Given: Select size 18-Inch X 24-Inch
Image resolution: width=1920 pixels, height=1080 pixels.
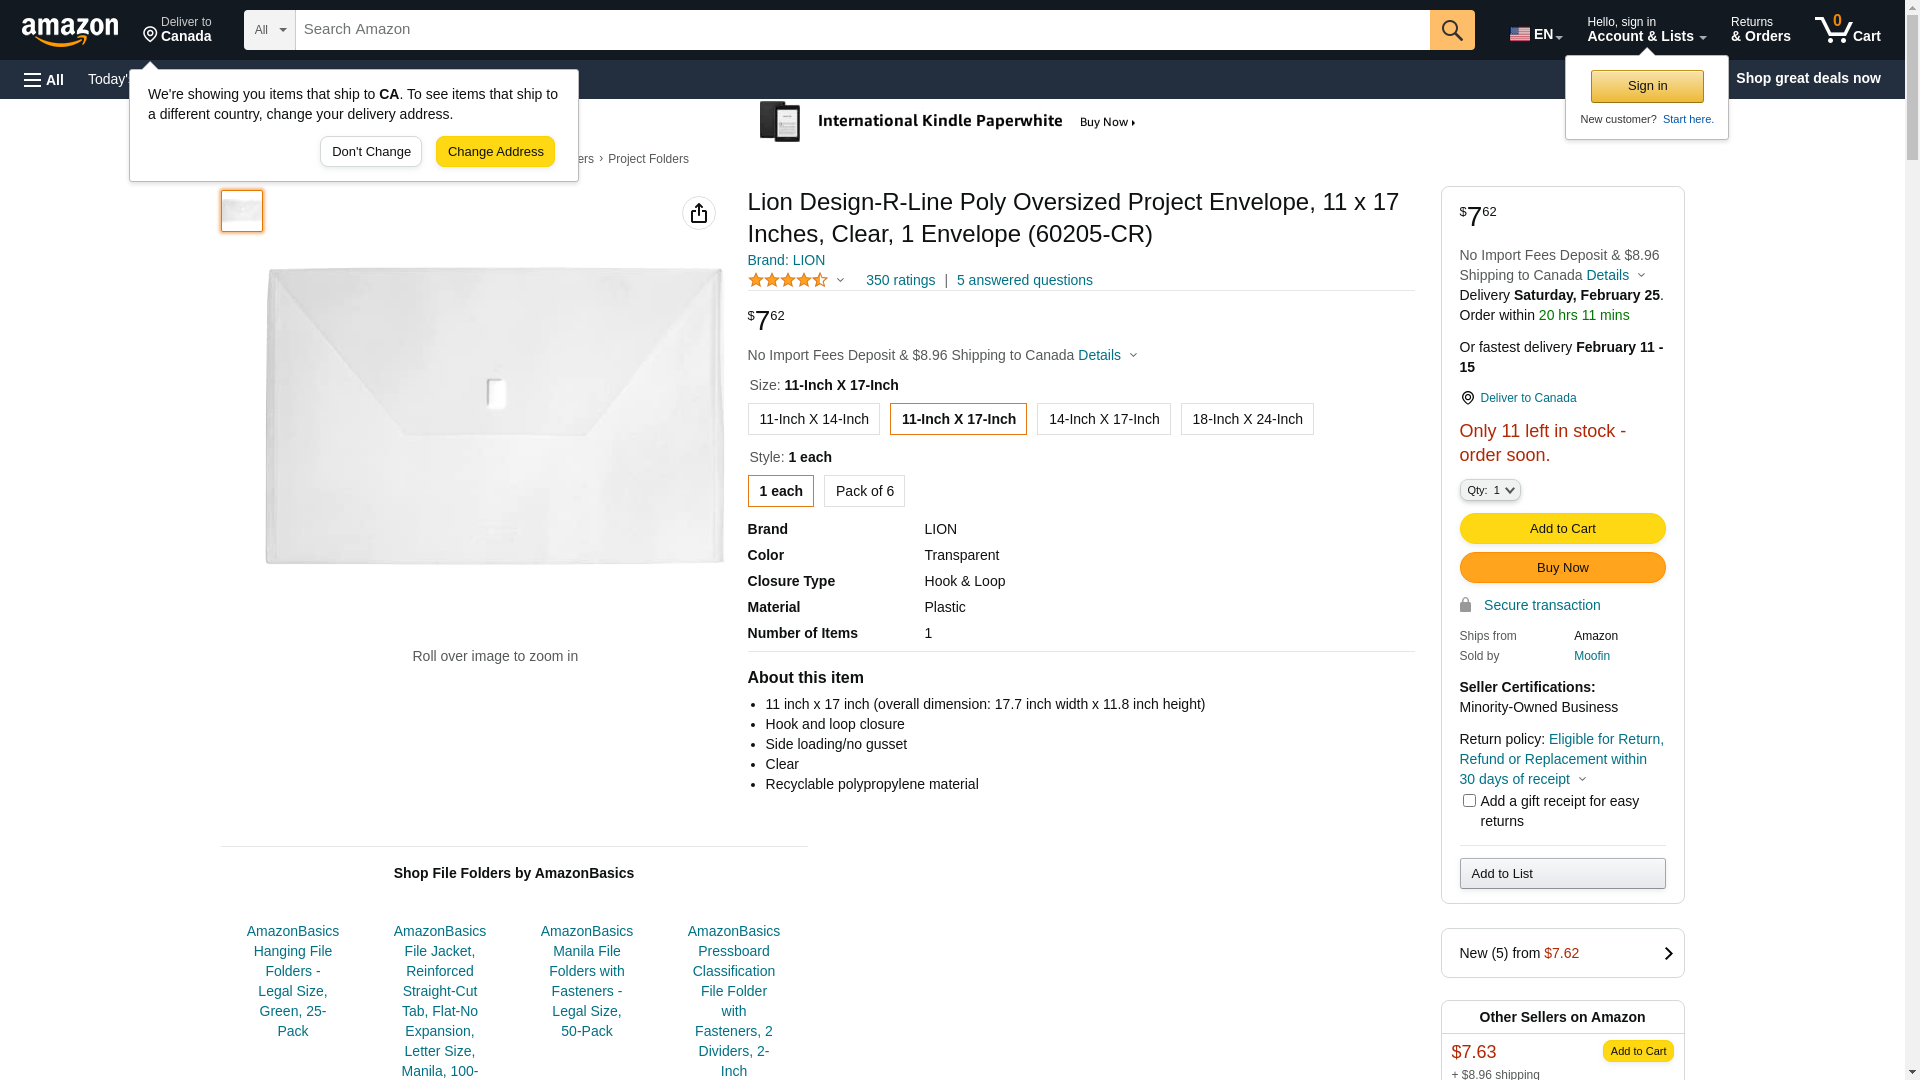Looking at the screenshot, I should [1247, 419].
